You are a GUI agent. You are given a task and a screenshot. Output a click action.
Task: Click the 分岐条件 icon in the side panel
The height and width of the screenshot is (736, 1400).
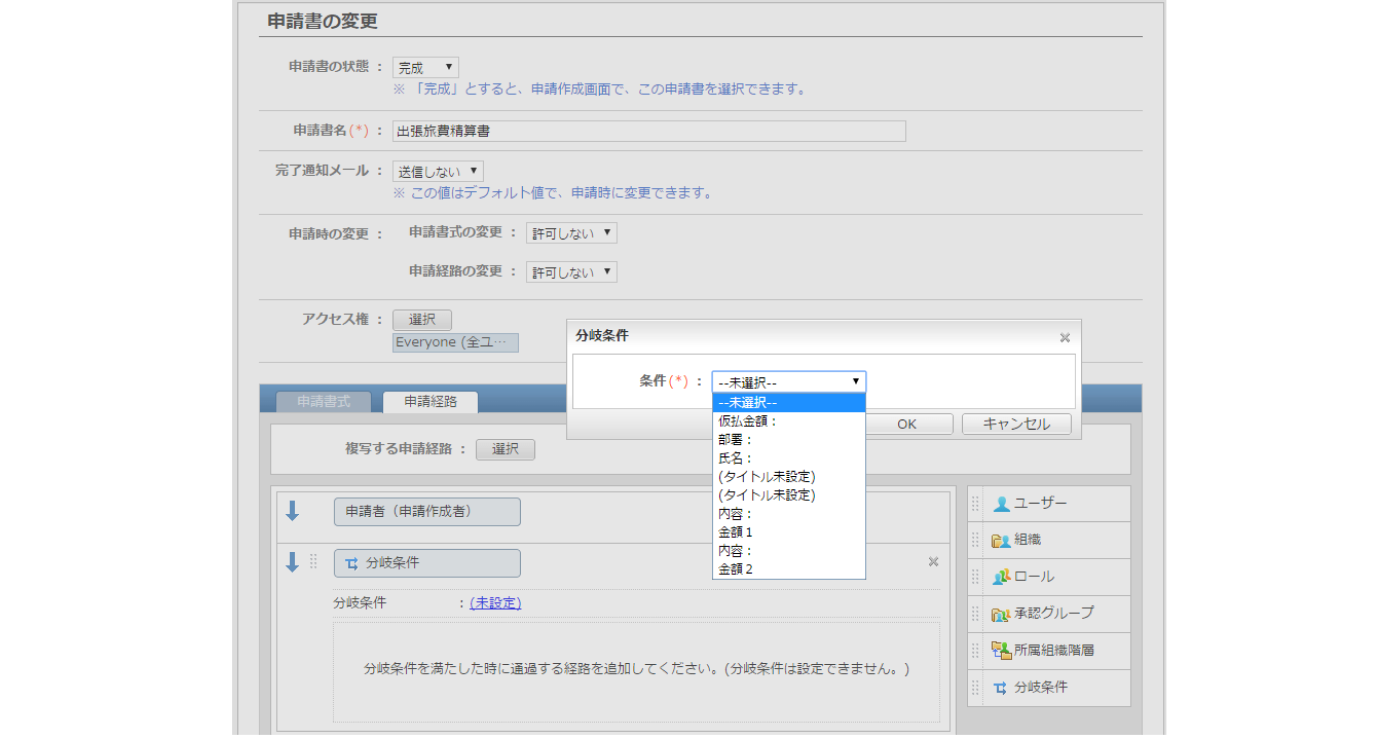click(1001, 688)
